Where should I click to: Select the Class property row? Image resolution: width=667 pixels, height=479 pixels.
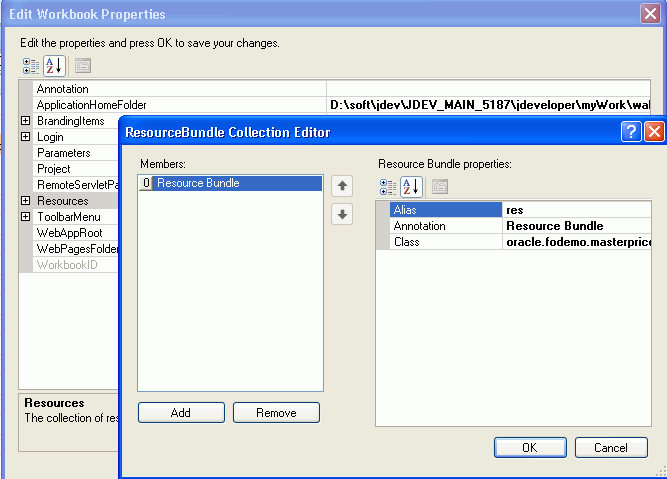pyautogui.click(x=445, y=242)
